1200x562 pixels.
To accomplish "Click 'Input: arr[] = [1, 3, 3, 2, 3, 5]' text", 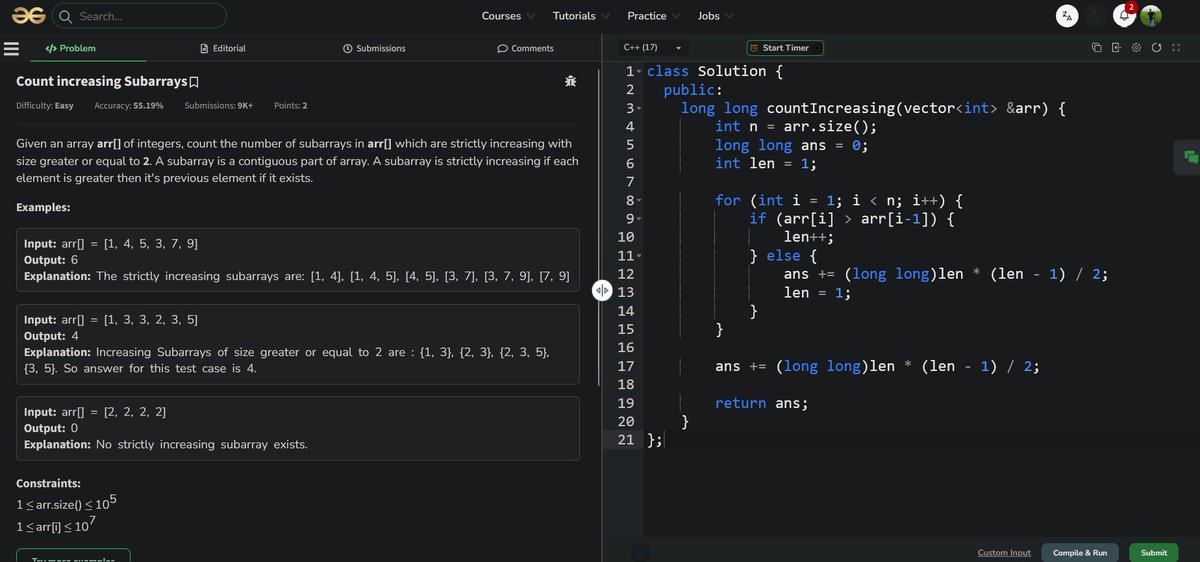I will pos(111,320).
